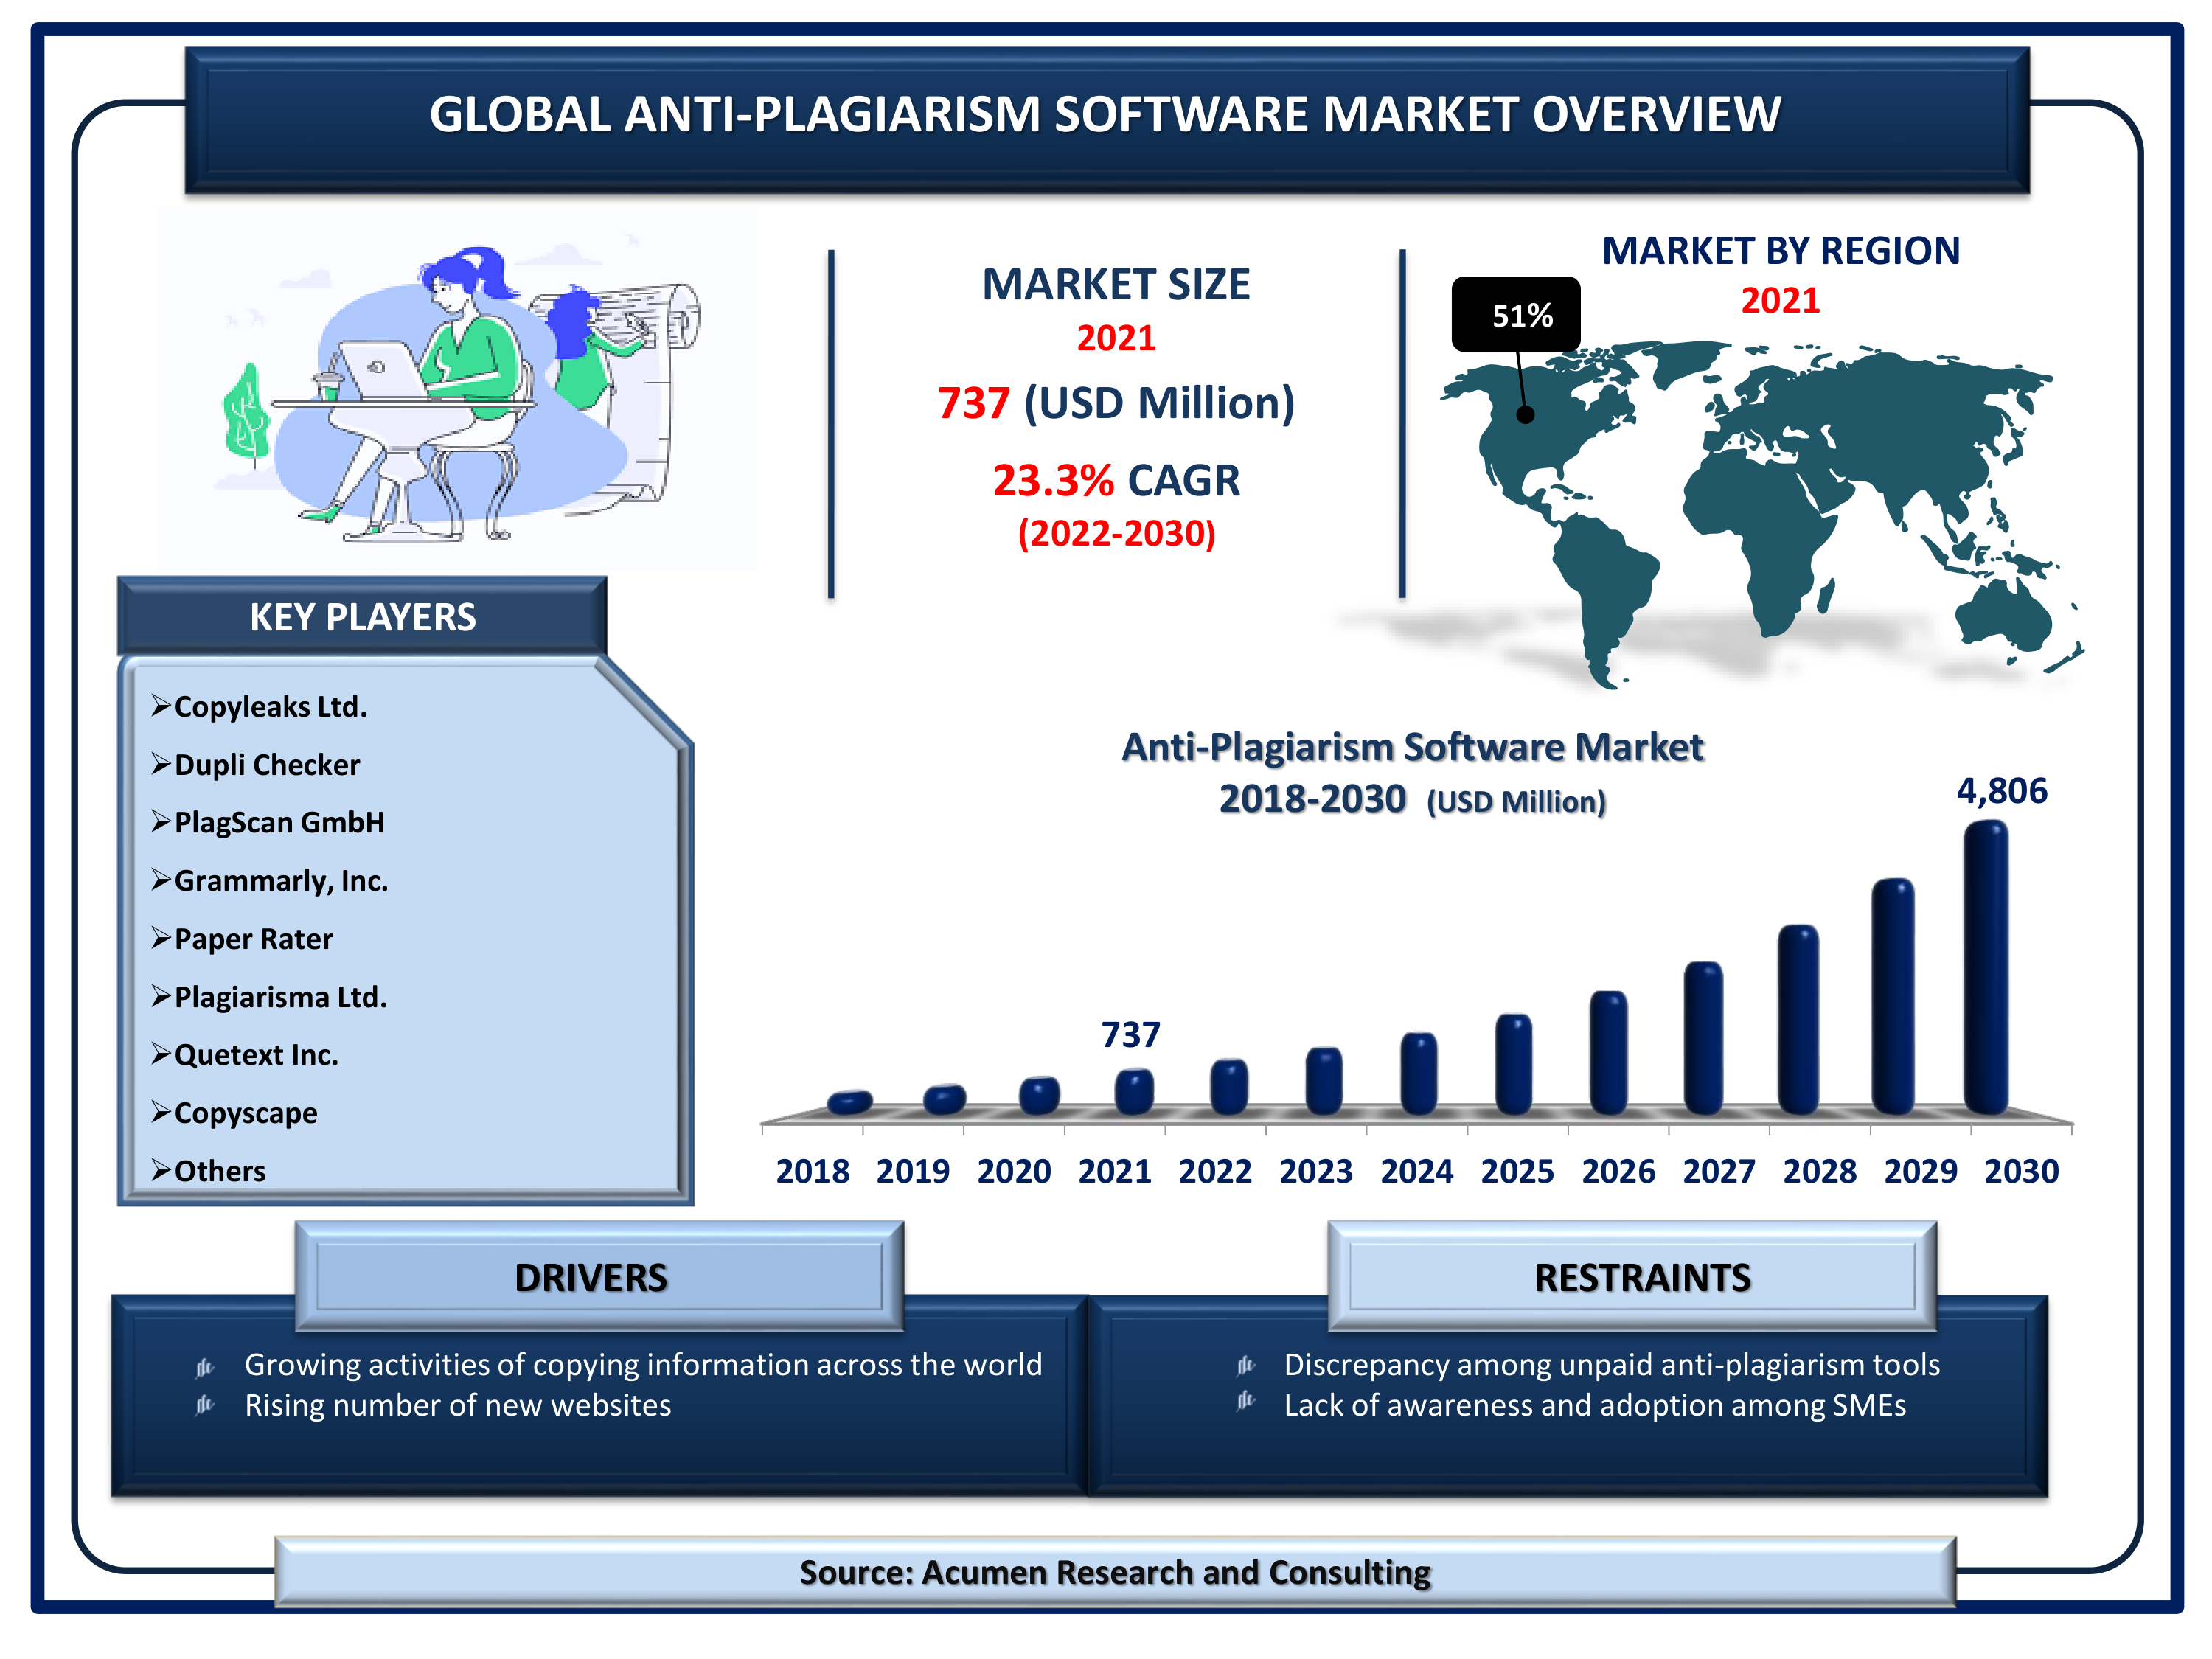
Task: Select Grammarly, Inc. in key players list
Action: click(x=280, y=880)
